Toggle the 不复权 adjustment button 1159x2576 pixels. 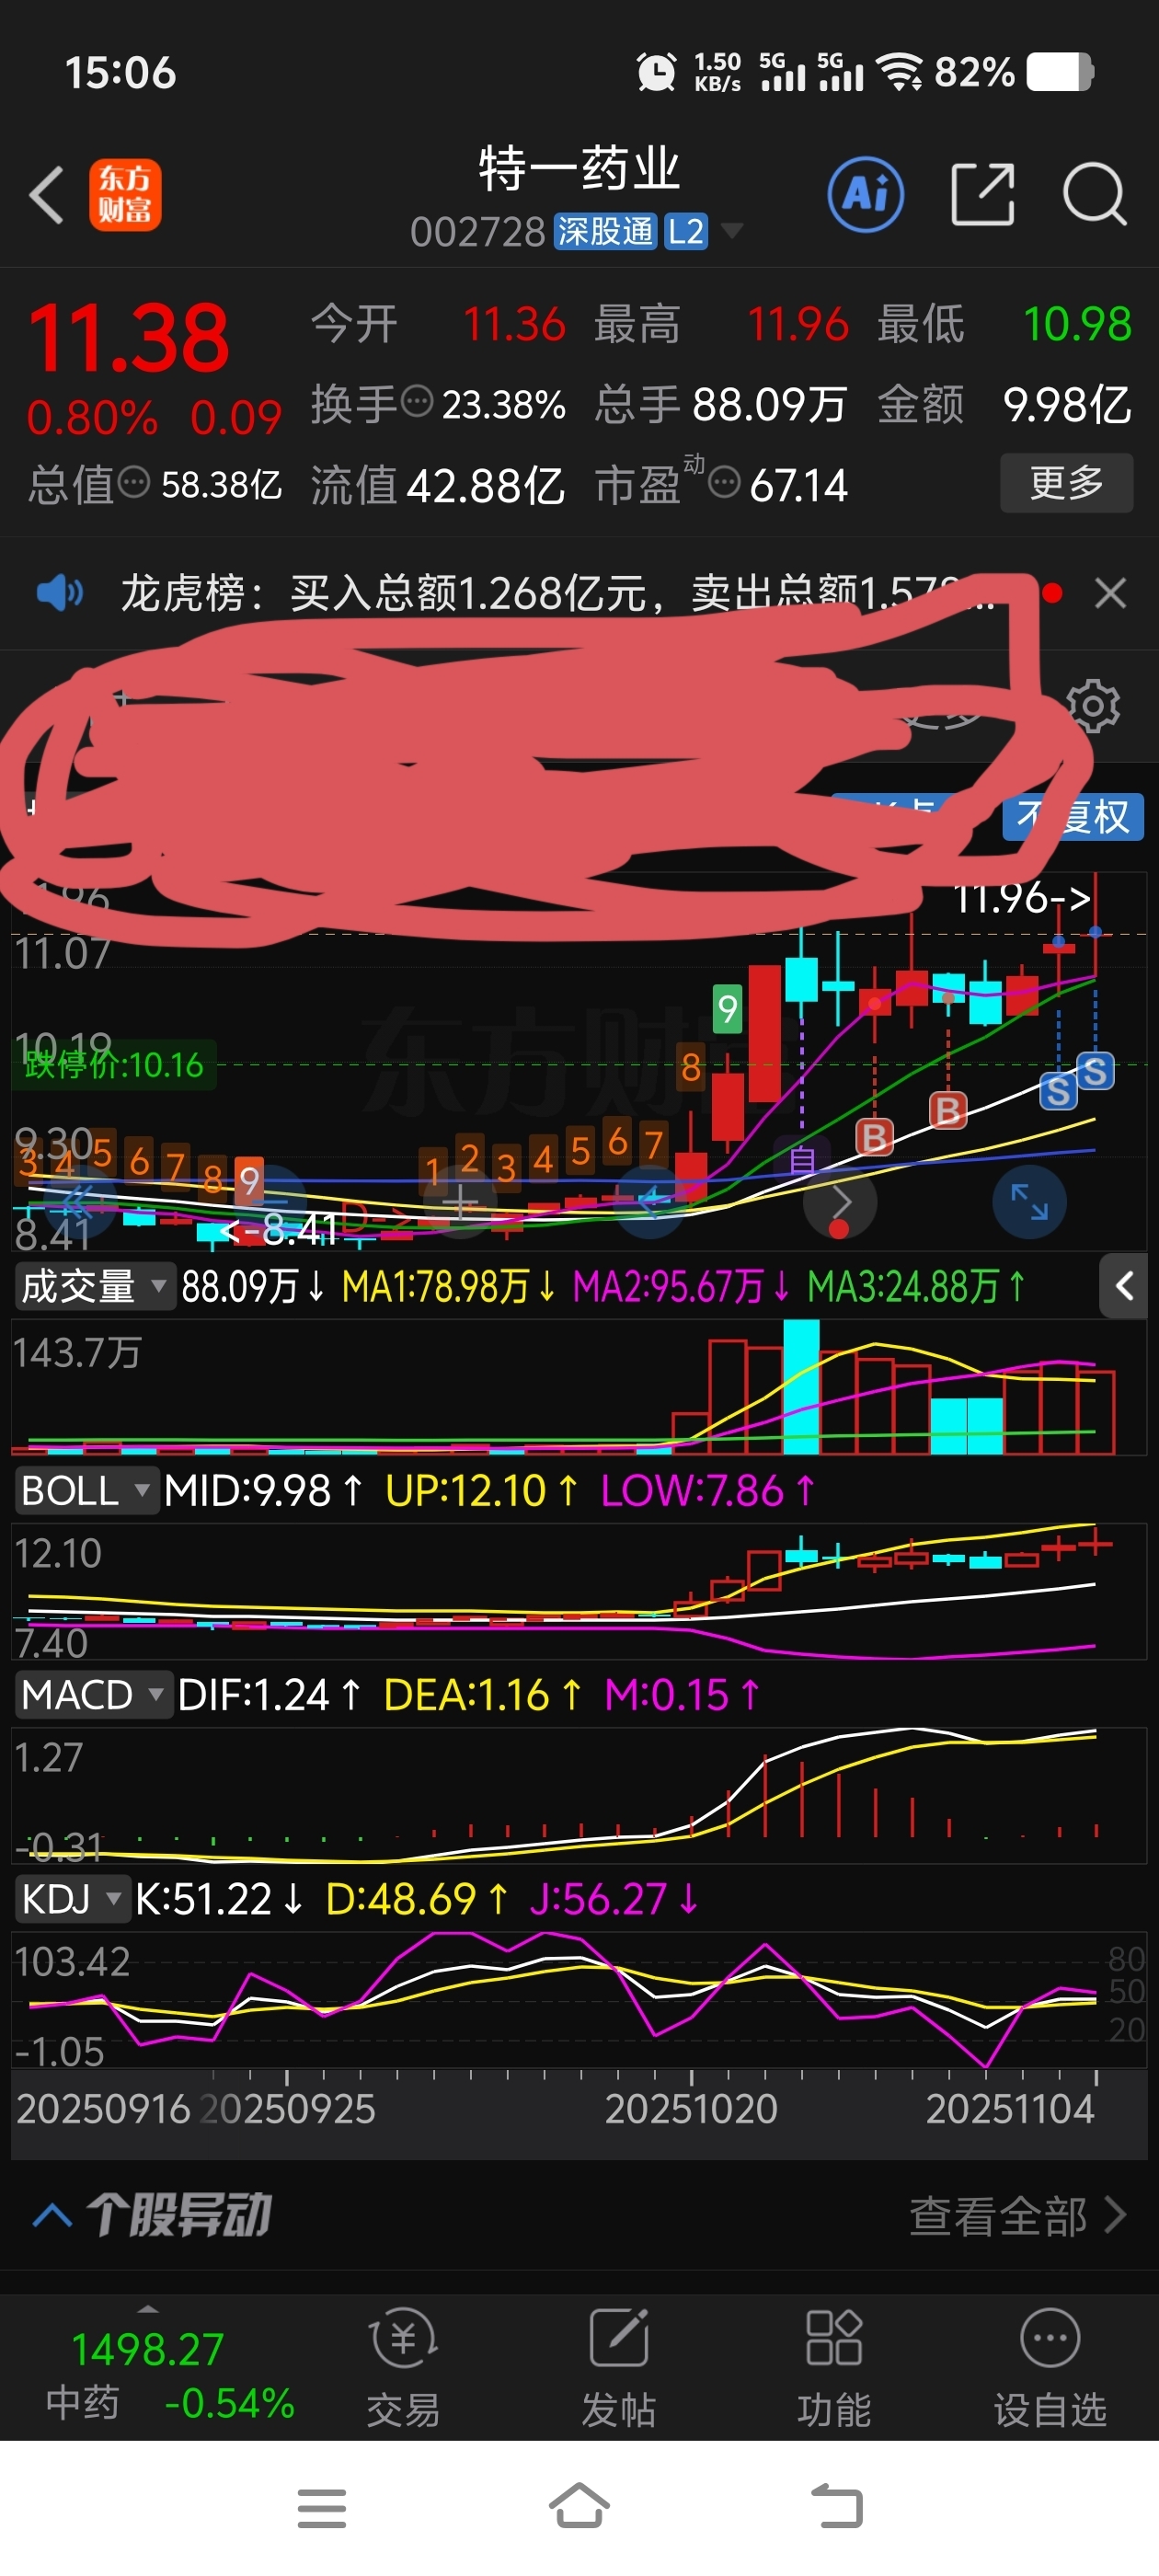coord(1073,816)
